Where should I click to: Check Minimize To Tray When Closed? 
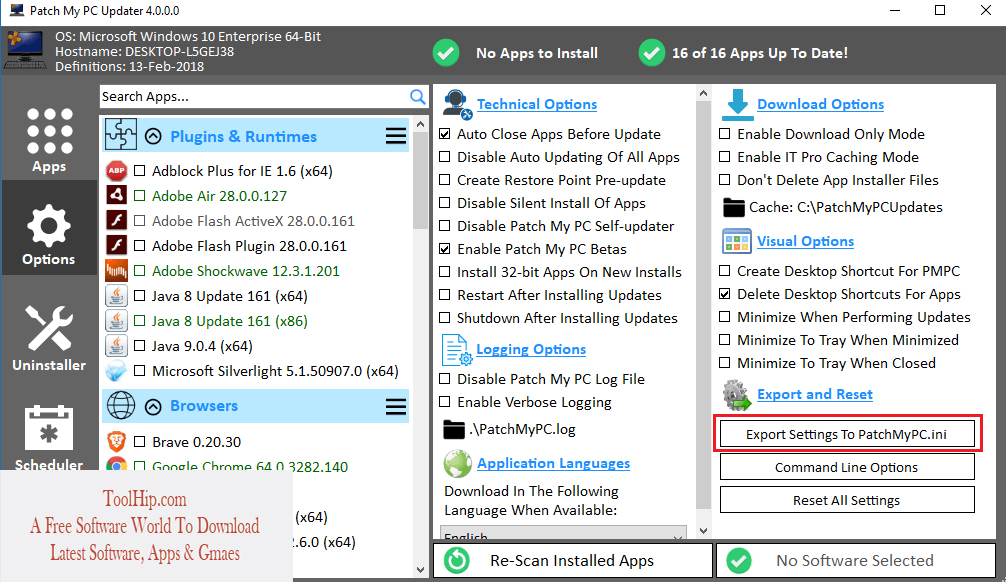tap(724, 363)
